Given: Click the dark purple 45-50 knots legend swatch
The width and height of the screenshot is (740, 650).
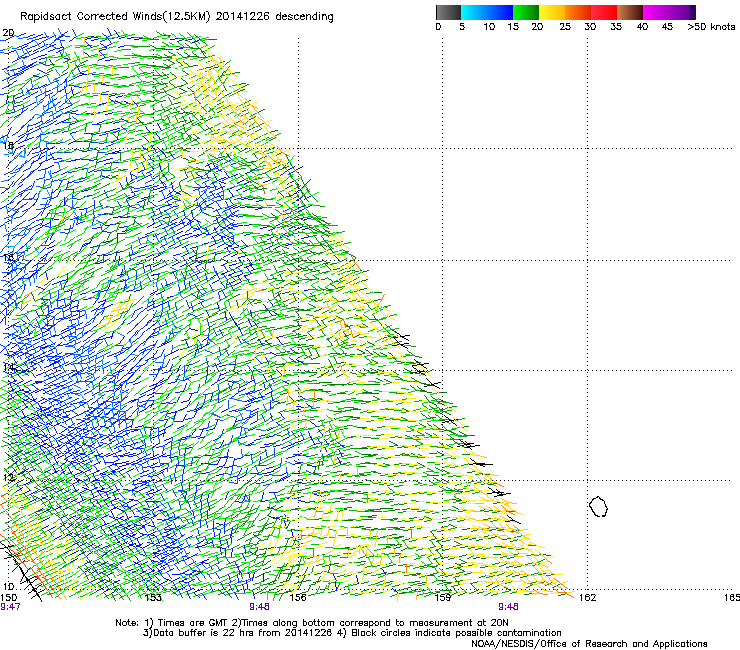Looking at the screenshot, I should pos(682,12).
